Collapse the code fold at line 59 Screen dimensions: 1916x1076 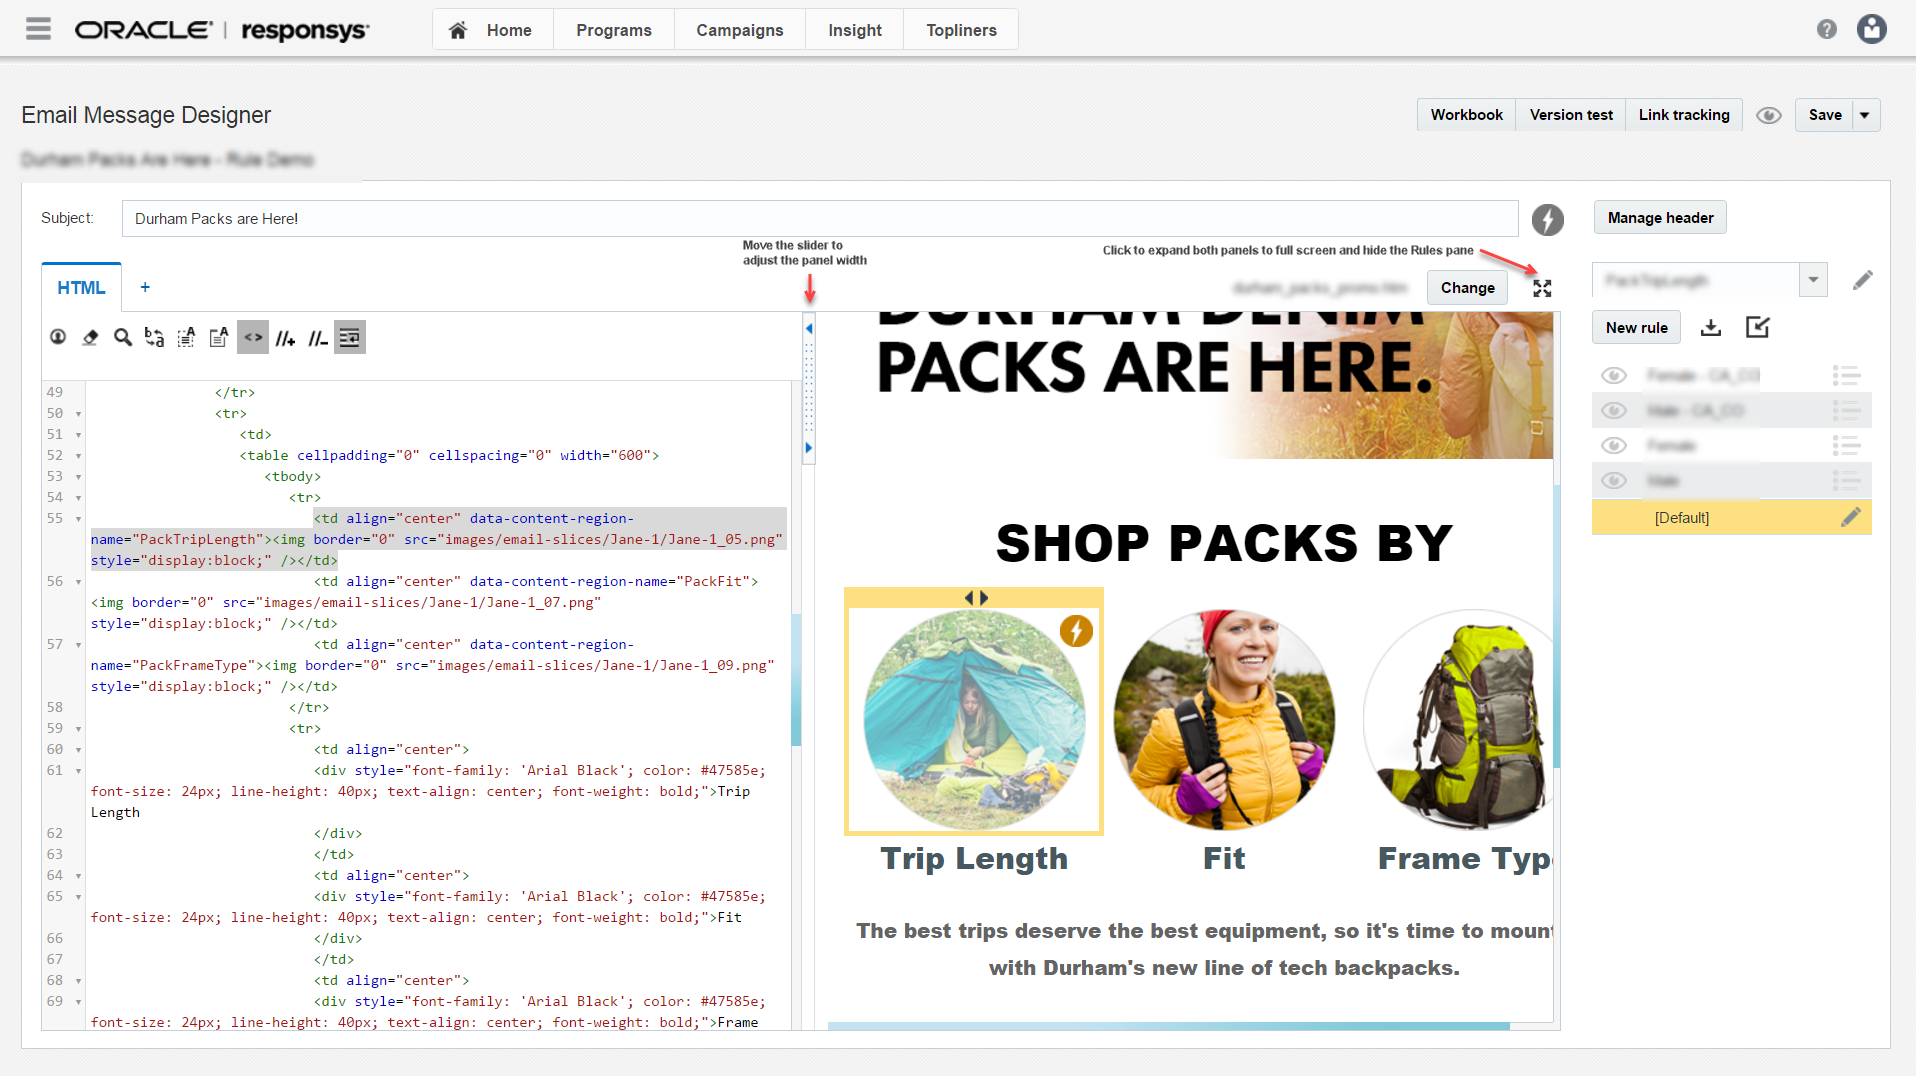[78, 729]
